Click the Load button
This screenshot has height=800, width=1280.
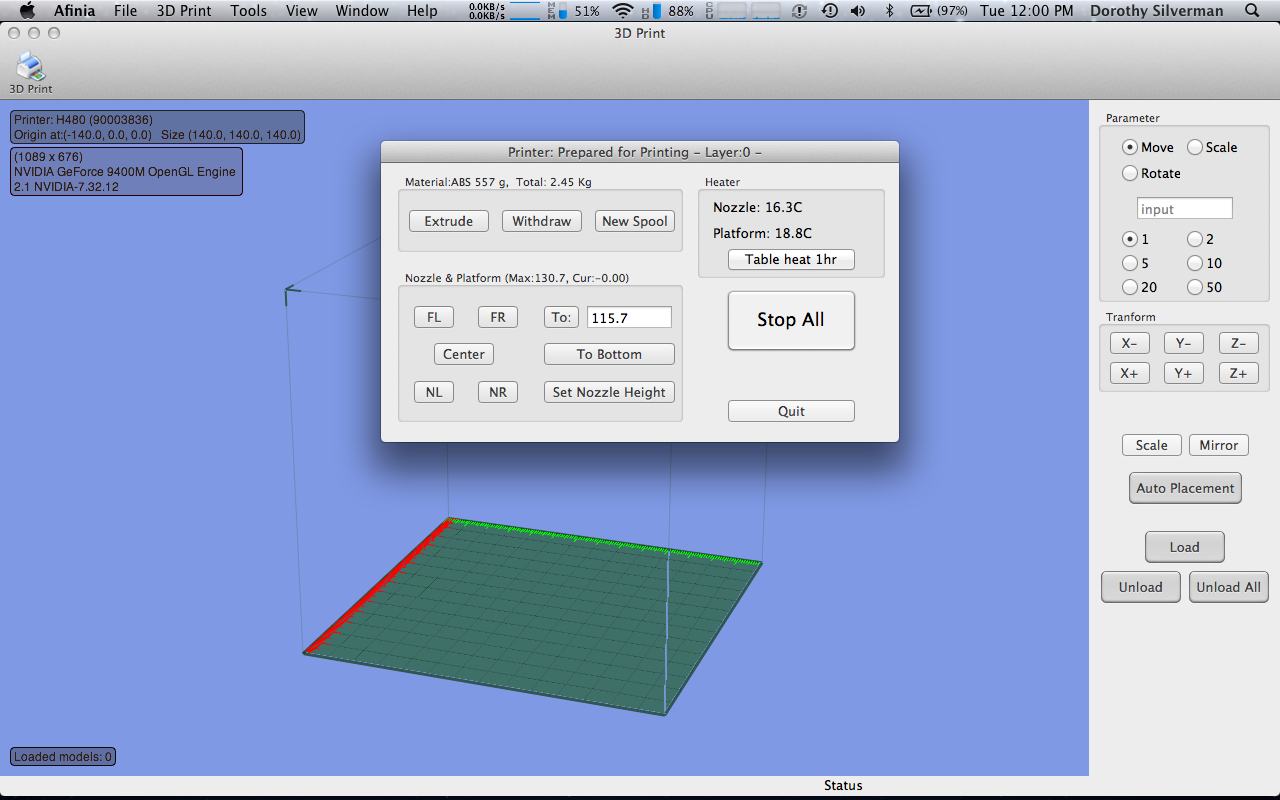1185,547
